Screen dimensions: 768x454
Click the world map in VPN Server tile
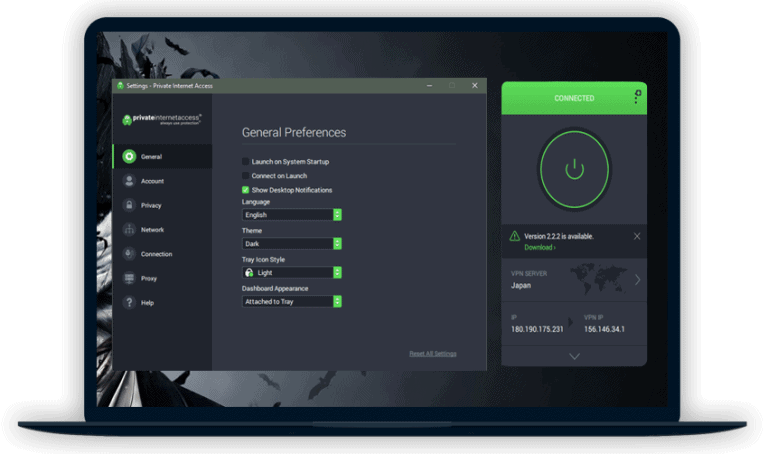tap(599, 279)
